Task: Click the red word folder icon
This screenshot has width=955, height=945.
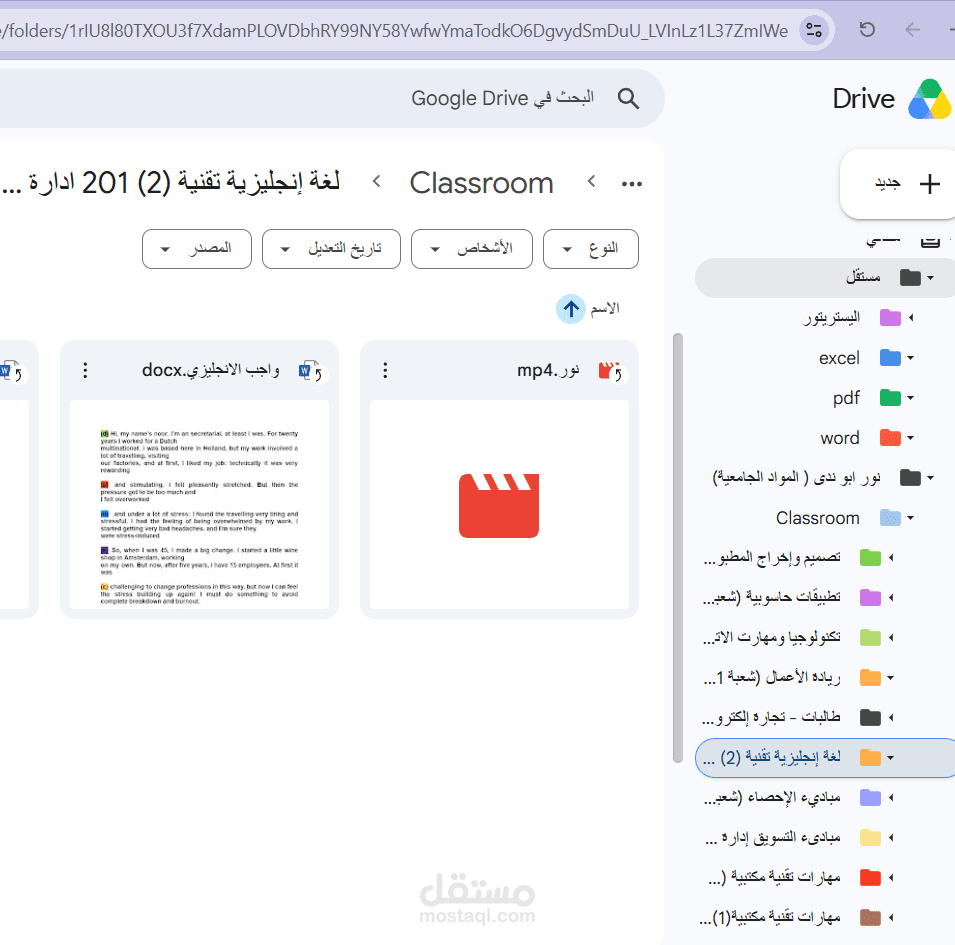Action: [890, 437]
